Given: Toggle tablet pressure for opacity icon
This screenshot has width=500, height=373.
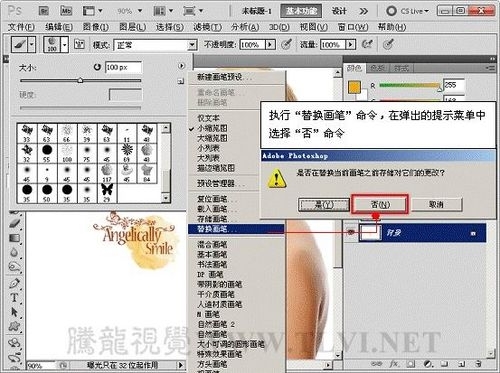Looking at the screenshot, I should click(x=286, y=44).
